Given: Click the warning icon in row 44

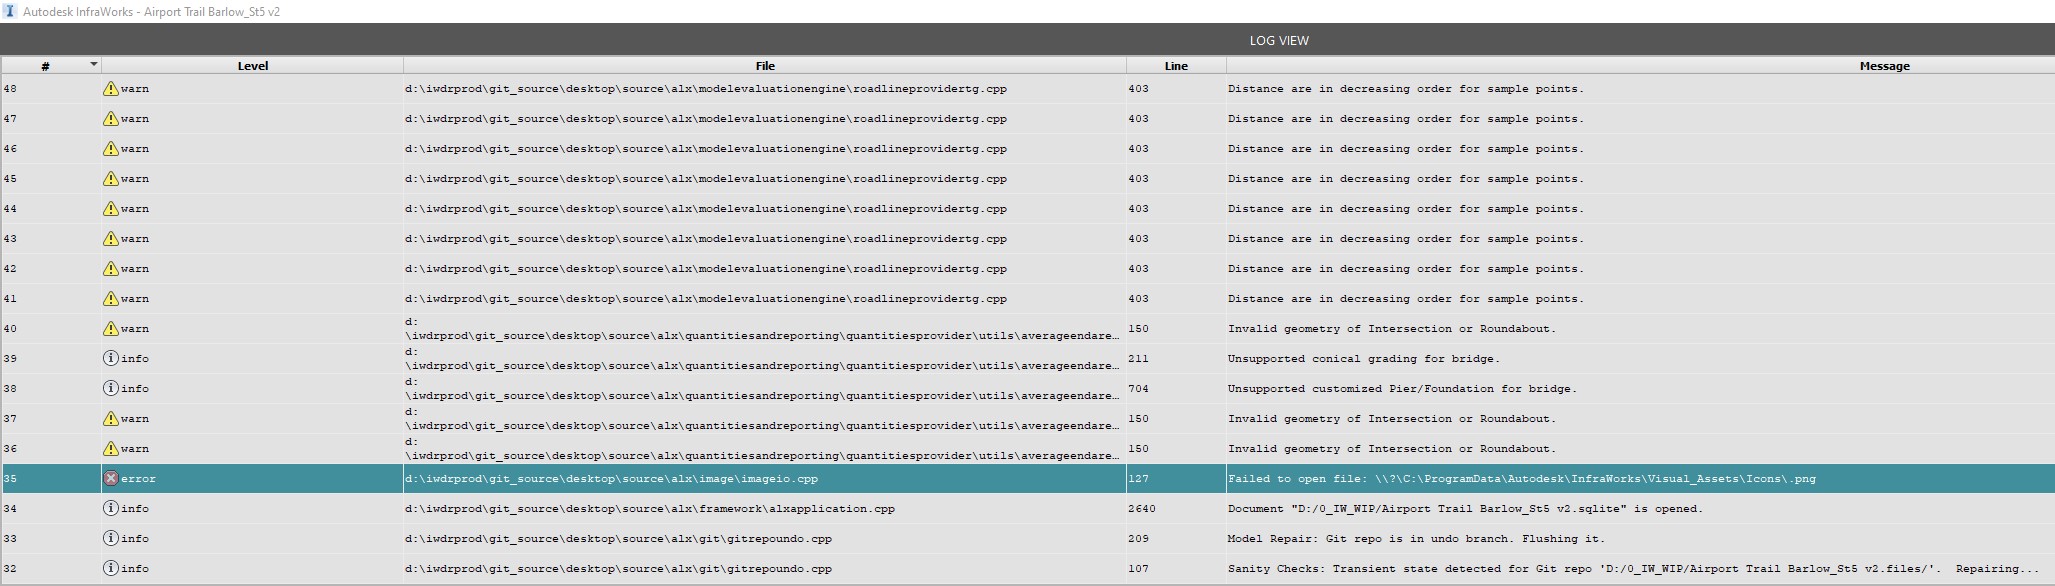Looking at the screenshot, I should point(111,208).
